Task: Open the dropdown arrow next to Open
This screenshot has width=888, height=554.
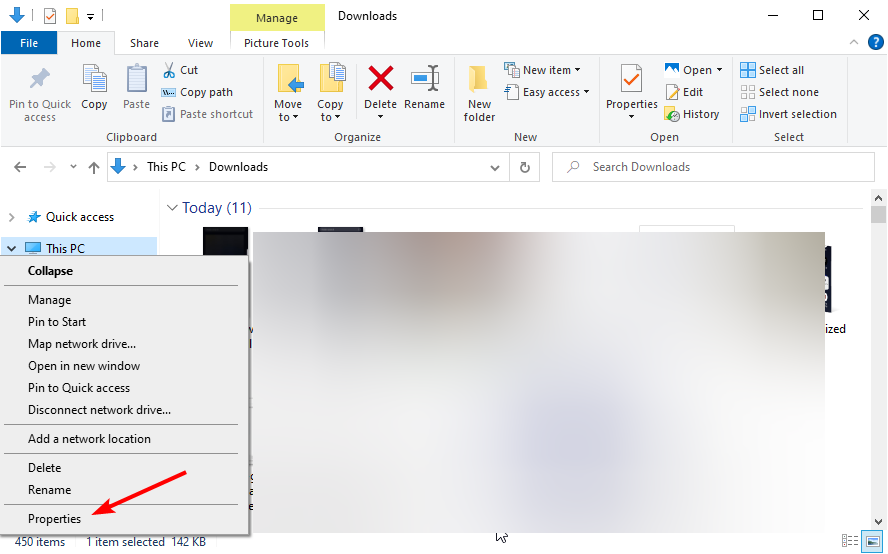Action: (x=719, y=70)
